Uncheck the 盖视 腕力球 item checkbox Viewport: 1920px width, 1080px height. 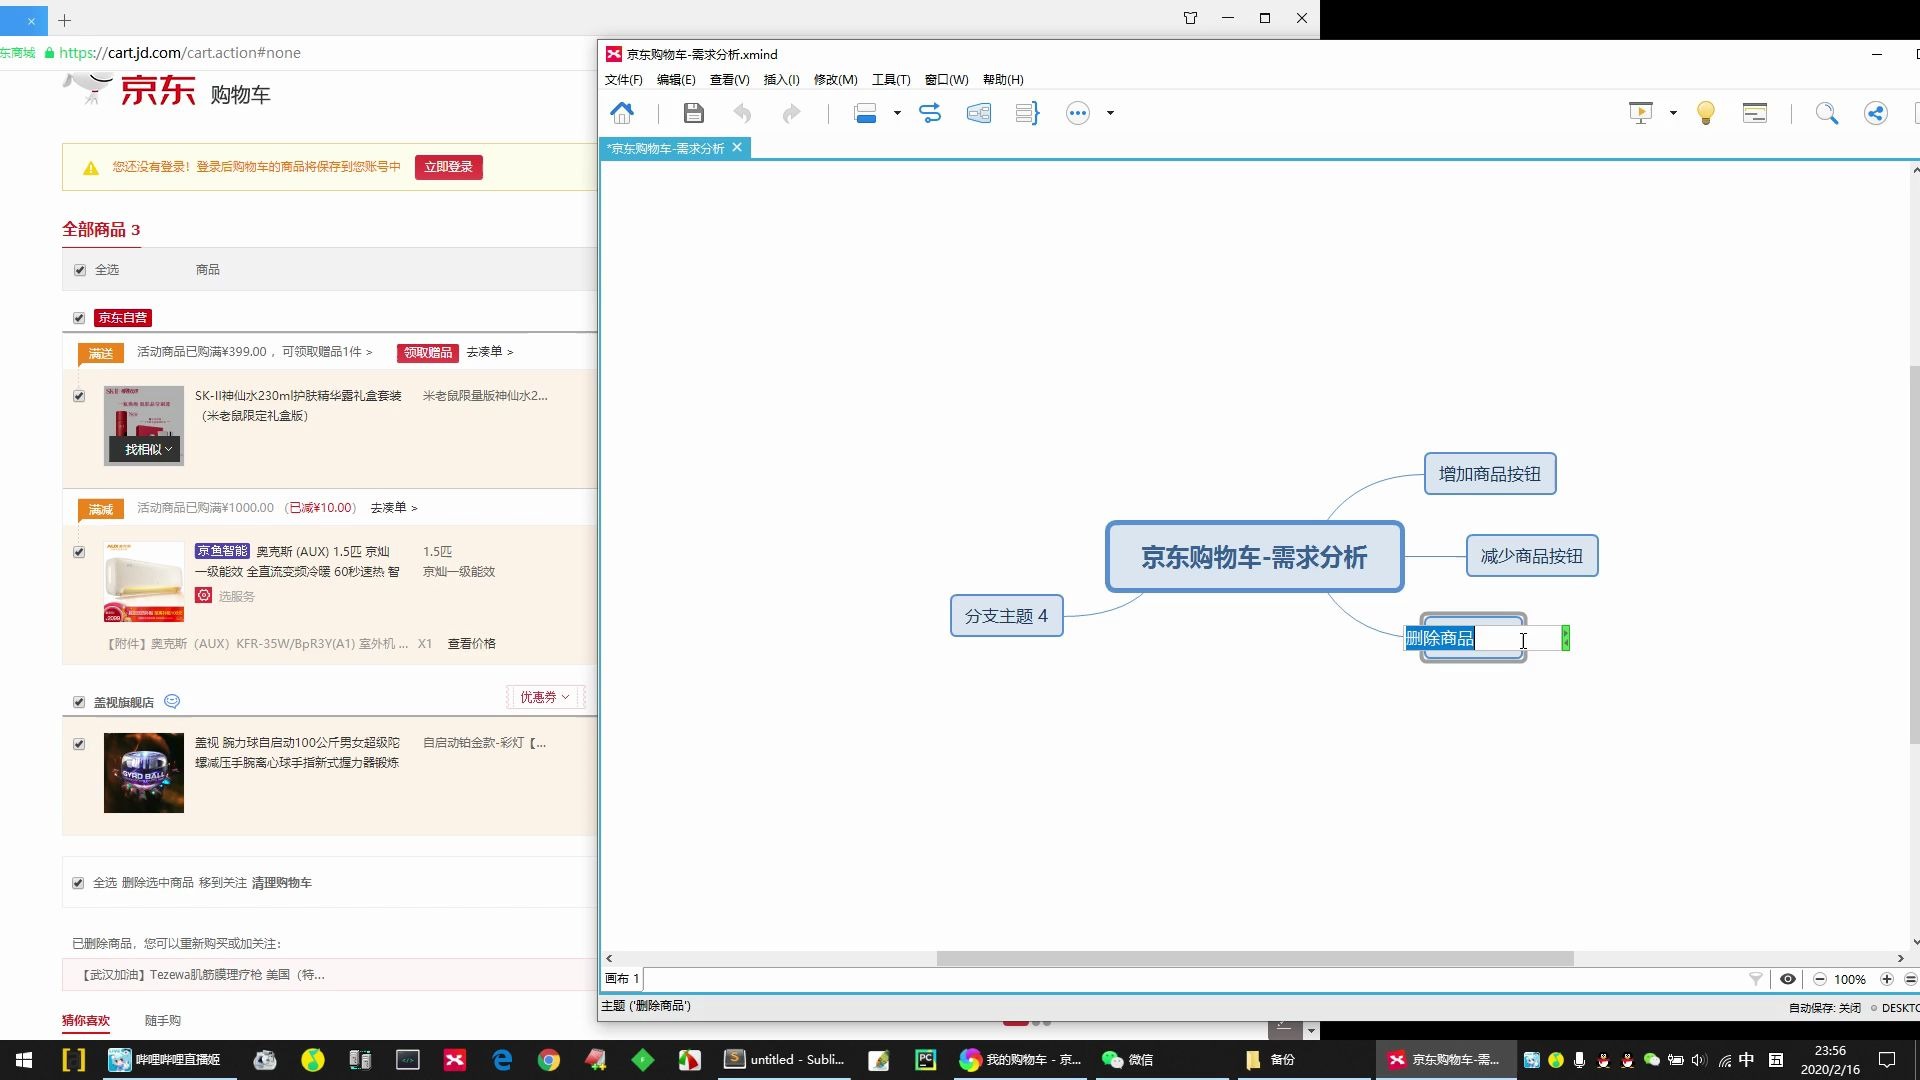point(79,744)
